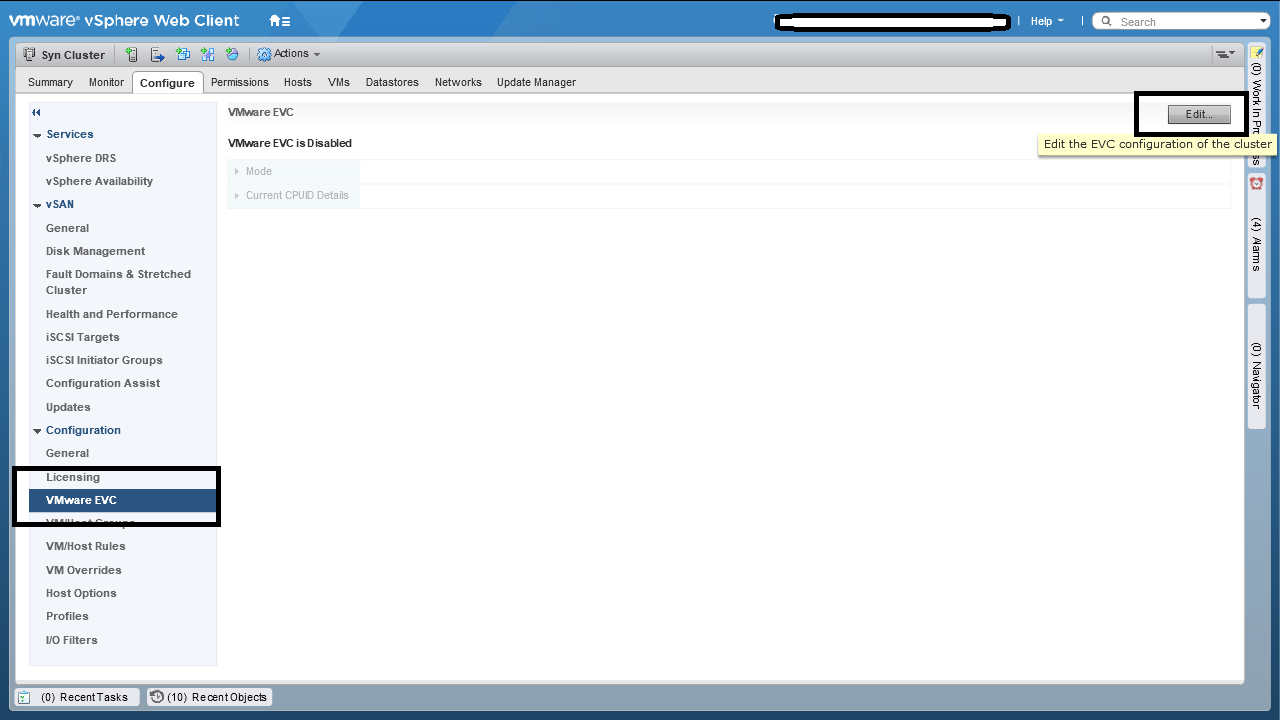
Task: Open Health and Performance settings
Action: pos(111,314)
